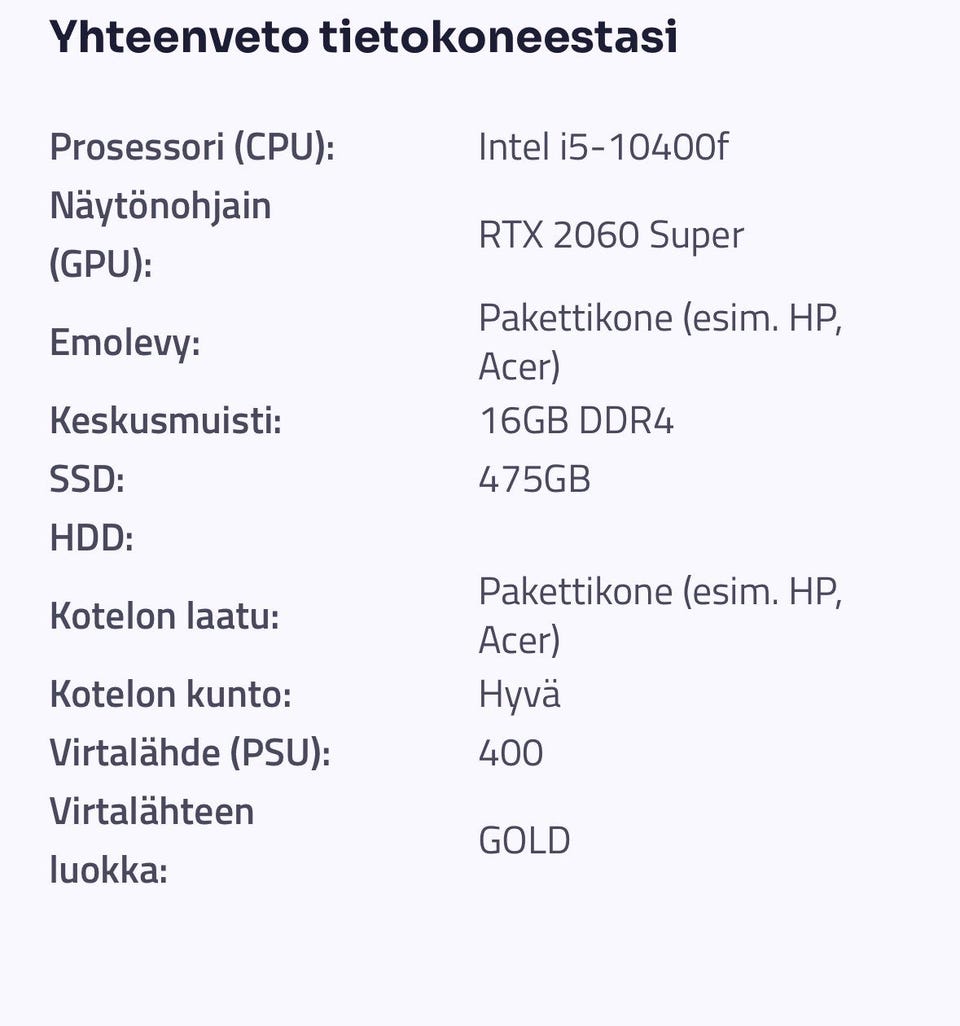Select the Keskusmuisti label
This screenshot has width=960, height=1026.
(x=166, y=420)
